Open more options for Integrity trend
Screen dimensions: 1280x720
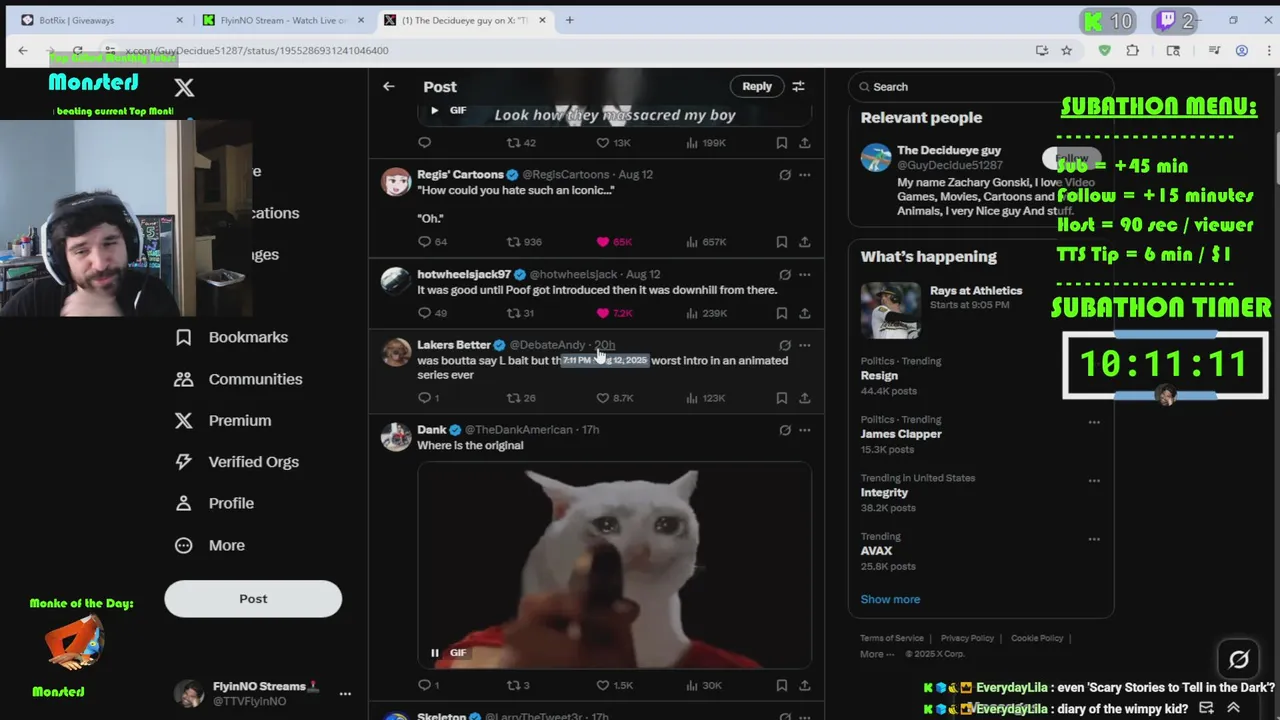tap(1094, 481)
